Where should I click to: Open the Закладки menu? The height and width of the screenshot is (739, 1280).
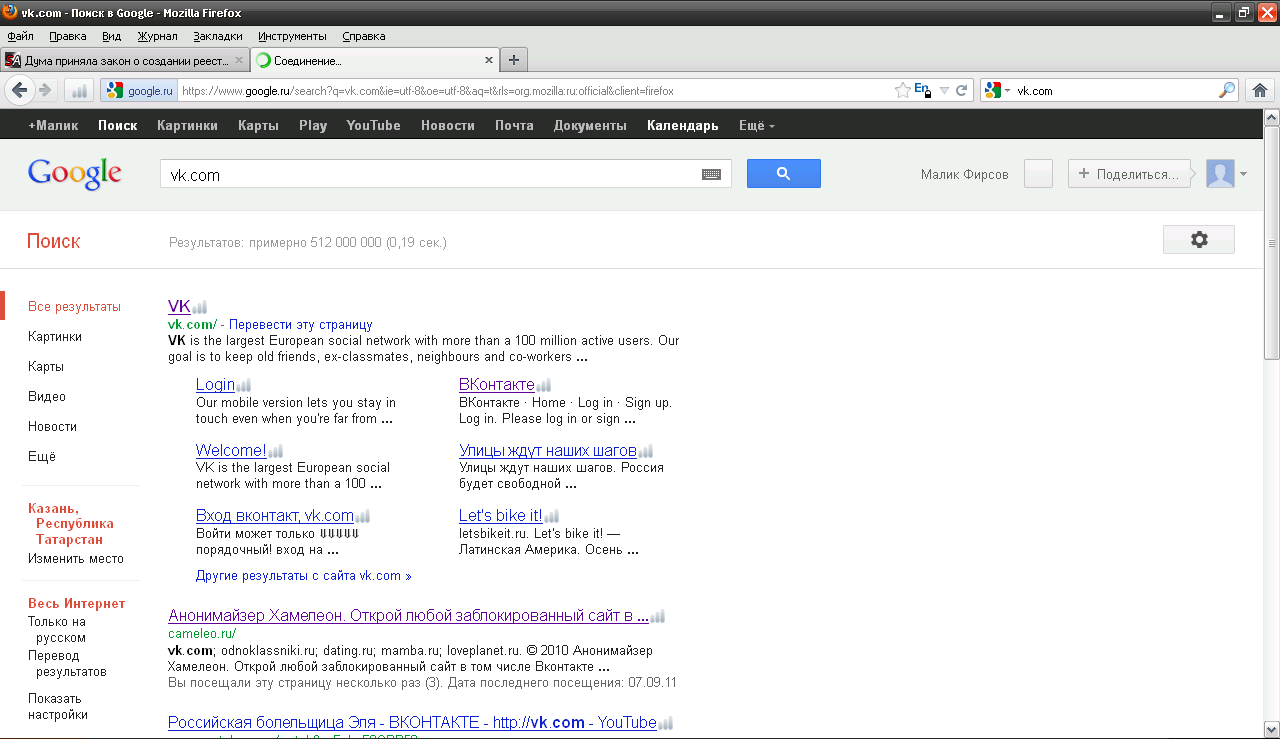click(218, 36)
